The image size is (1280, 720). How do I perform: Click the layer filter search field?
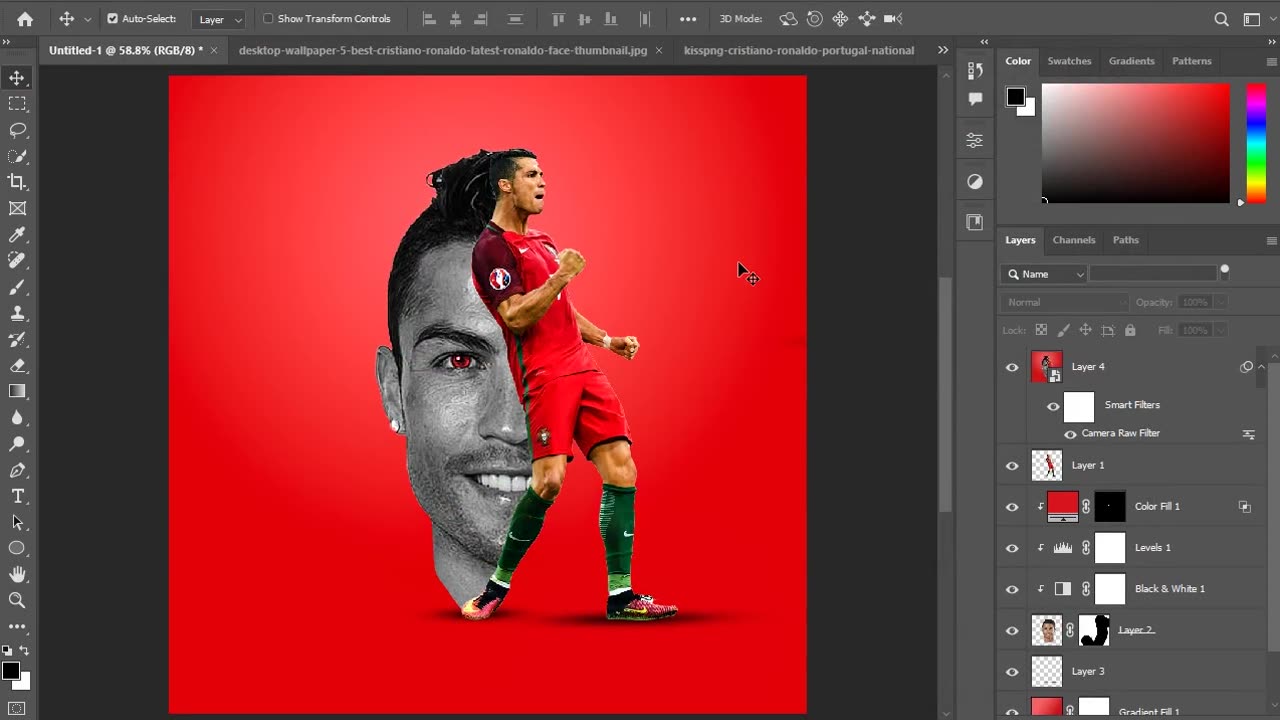[1153, 274]
